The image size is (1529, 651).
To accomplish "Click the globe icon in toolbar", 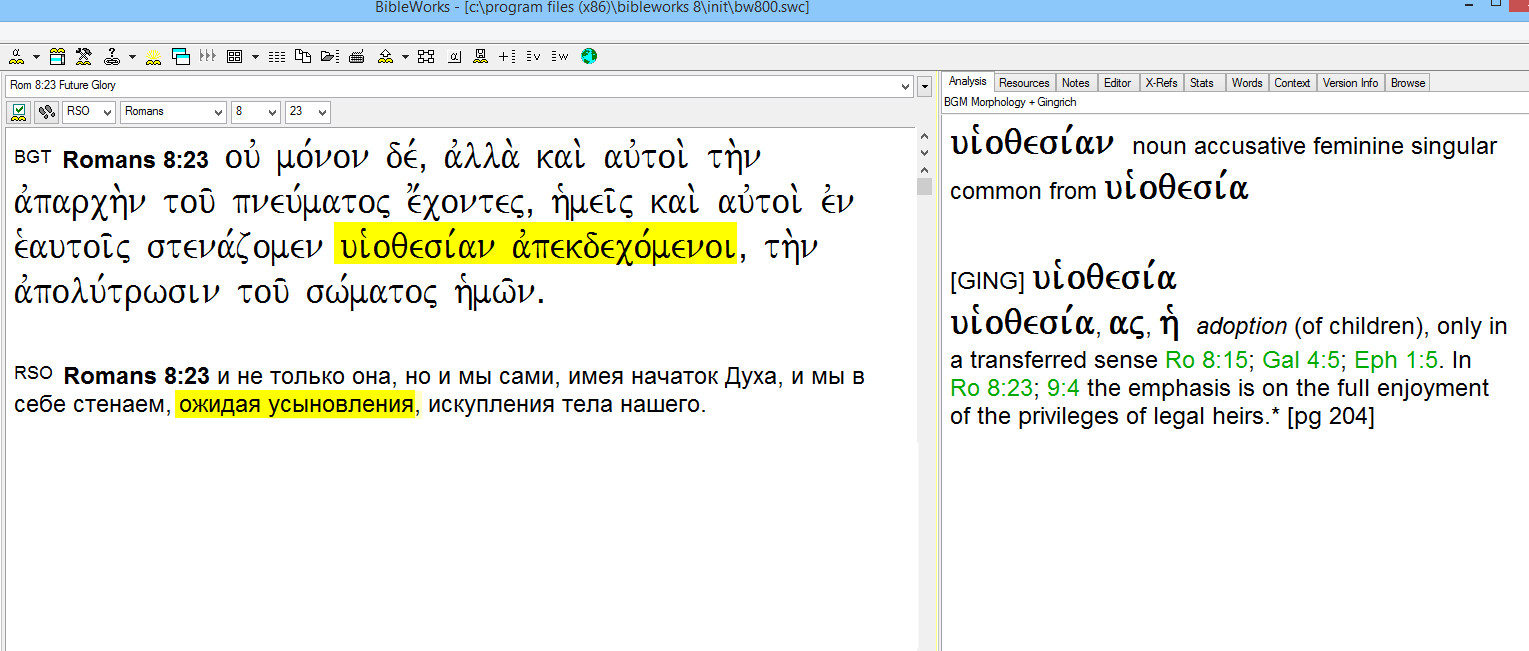I will tap(589, 56).
